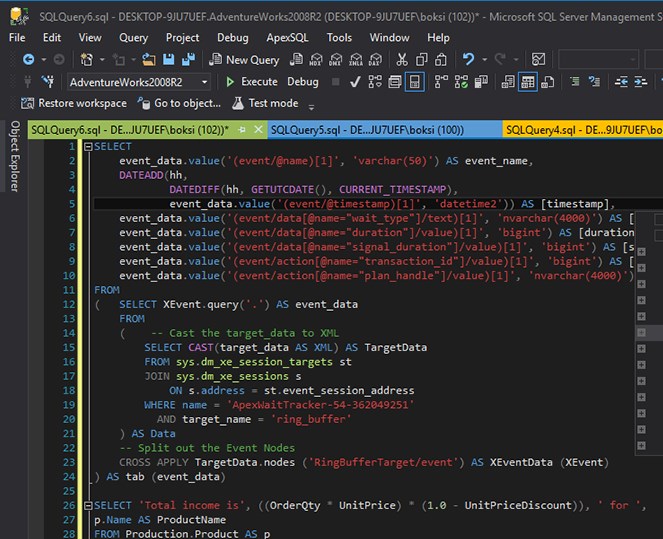Open the ApexSQL menu
Viewport: 663px width, 539px height.
point(288,38)
